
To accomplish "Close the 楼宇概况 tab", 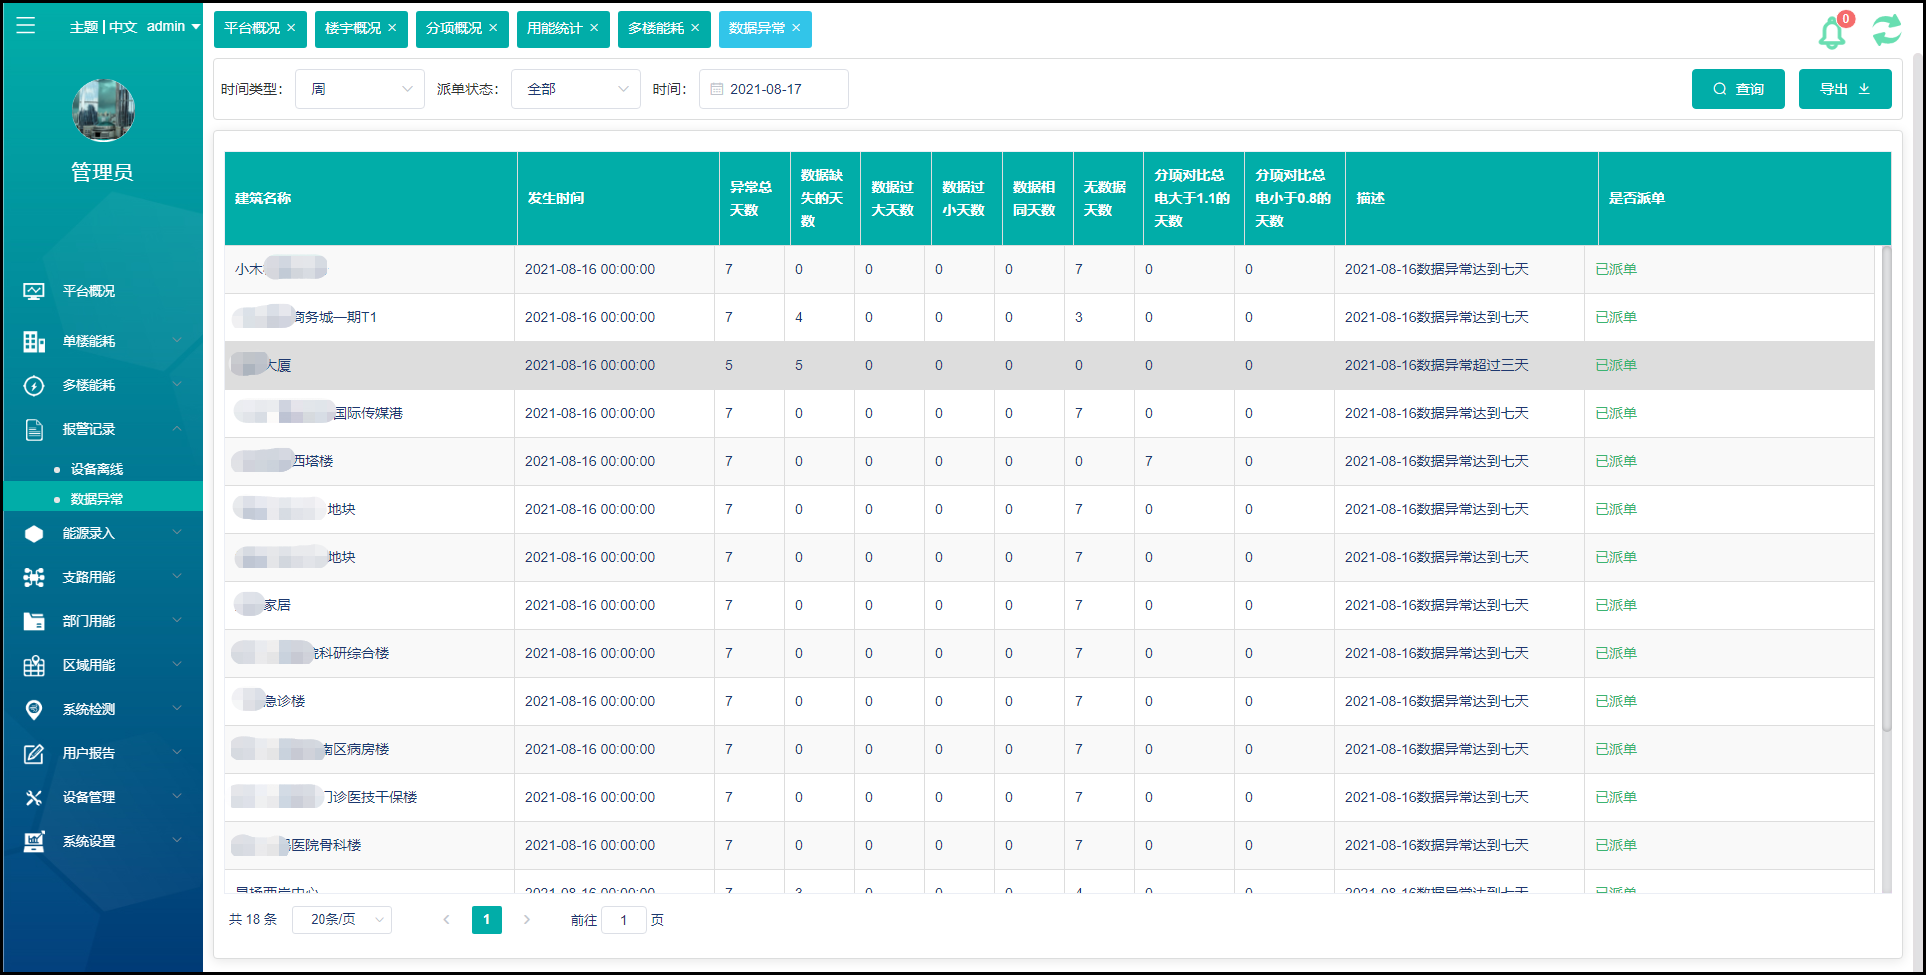I will click(392, 28).
